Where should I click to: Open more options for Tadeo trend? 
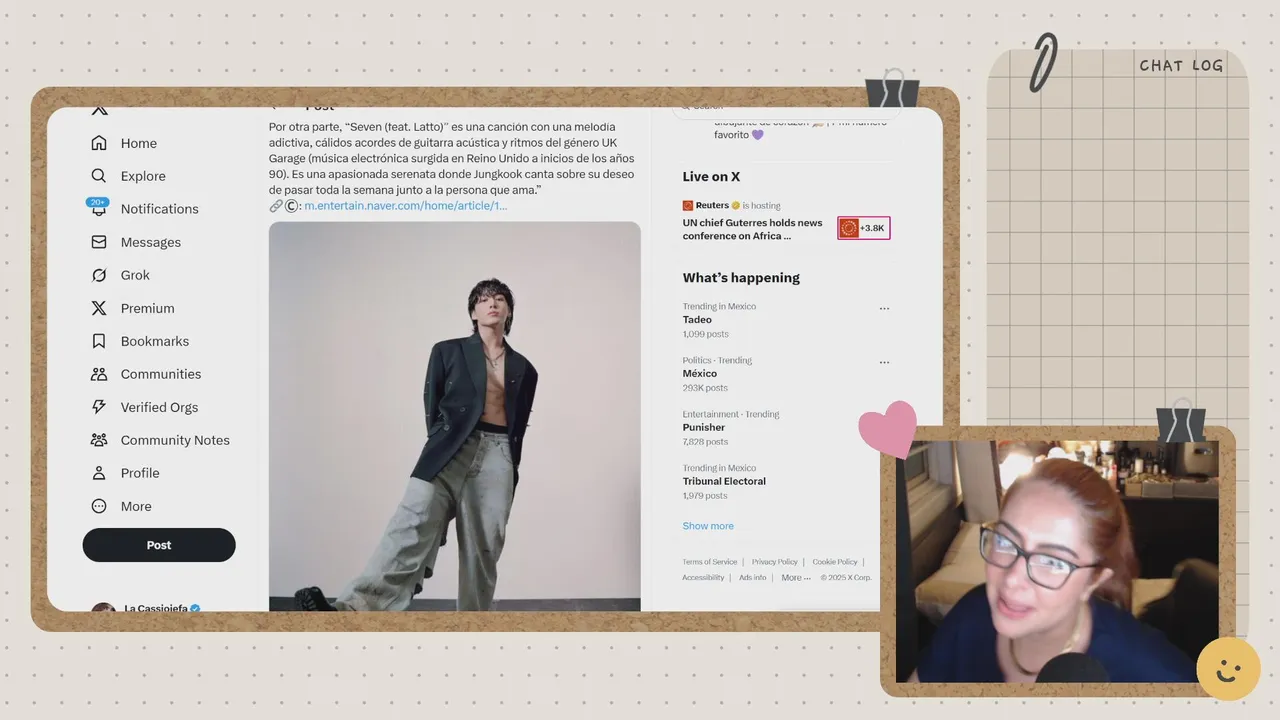pyautogui.click(x=884, y=309)
